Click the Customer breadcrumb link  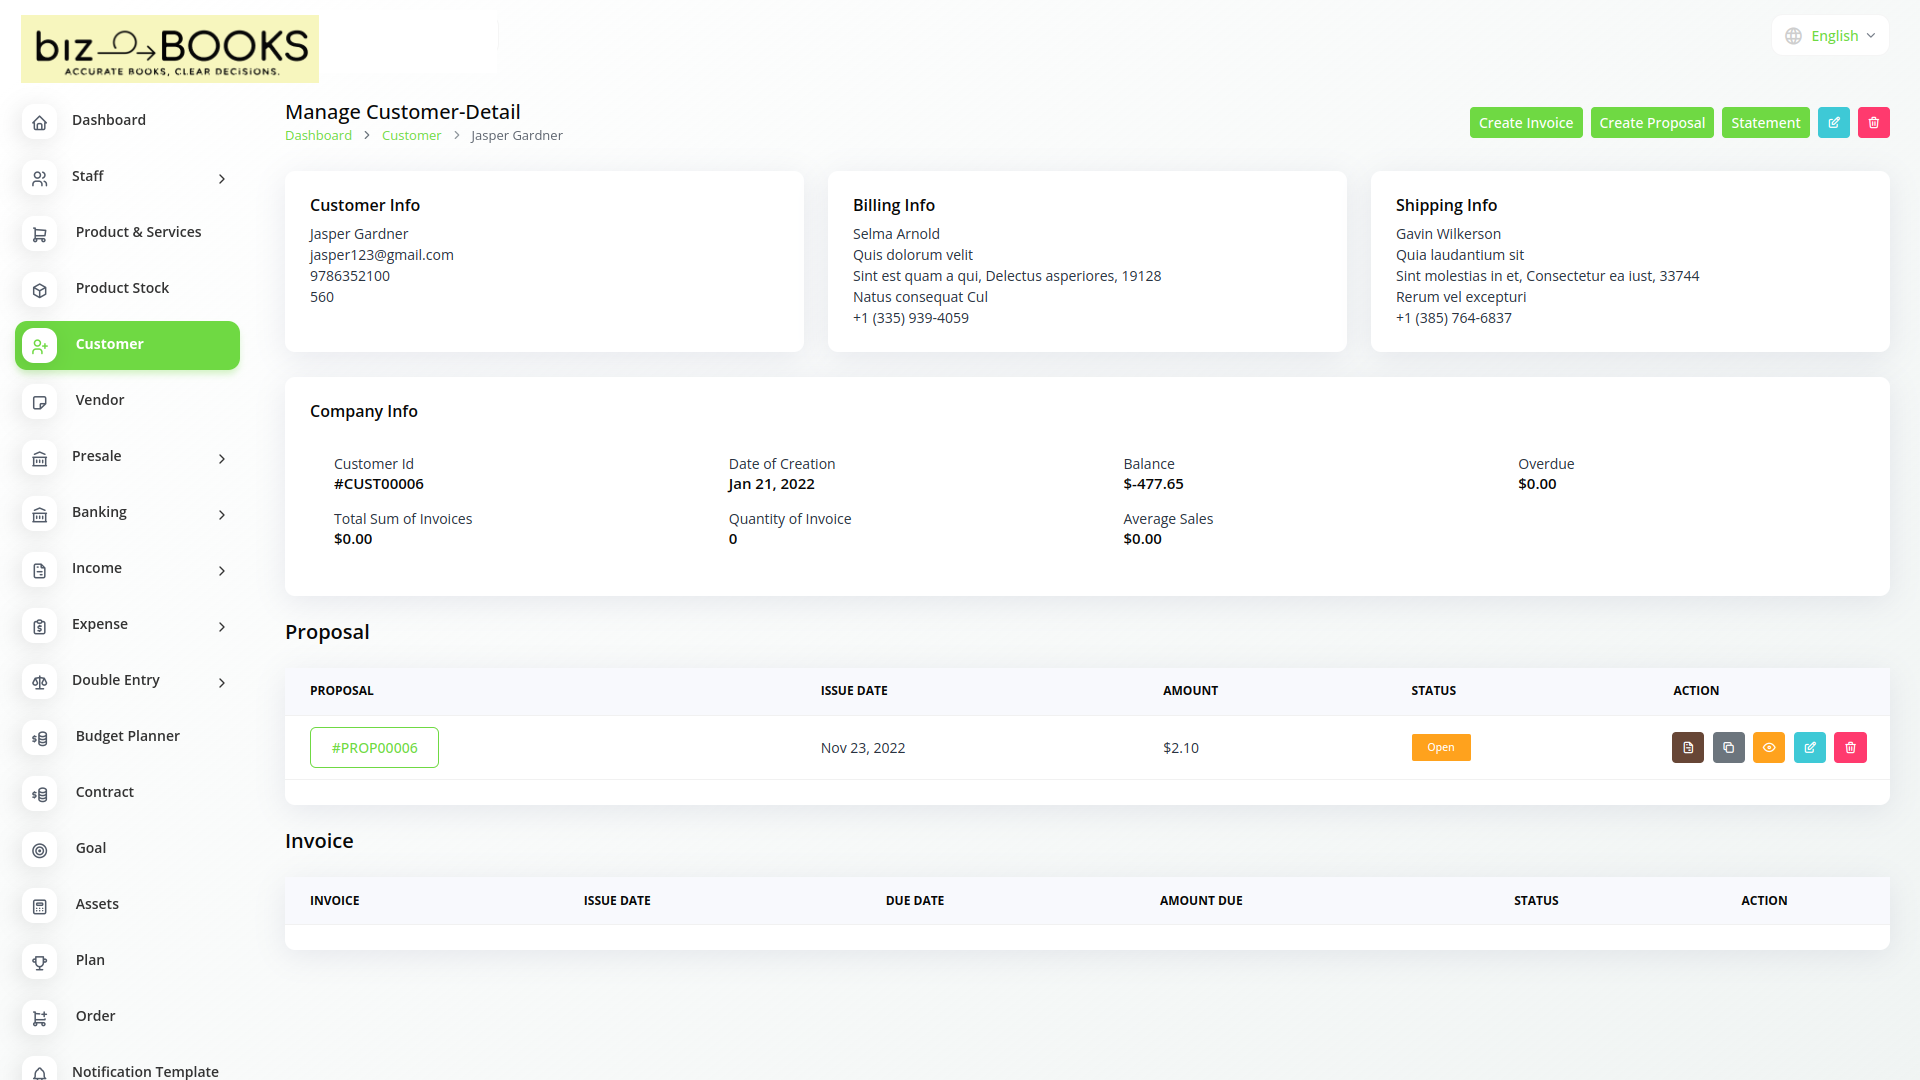[x=411, y=135]
